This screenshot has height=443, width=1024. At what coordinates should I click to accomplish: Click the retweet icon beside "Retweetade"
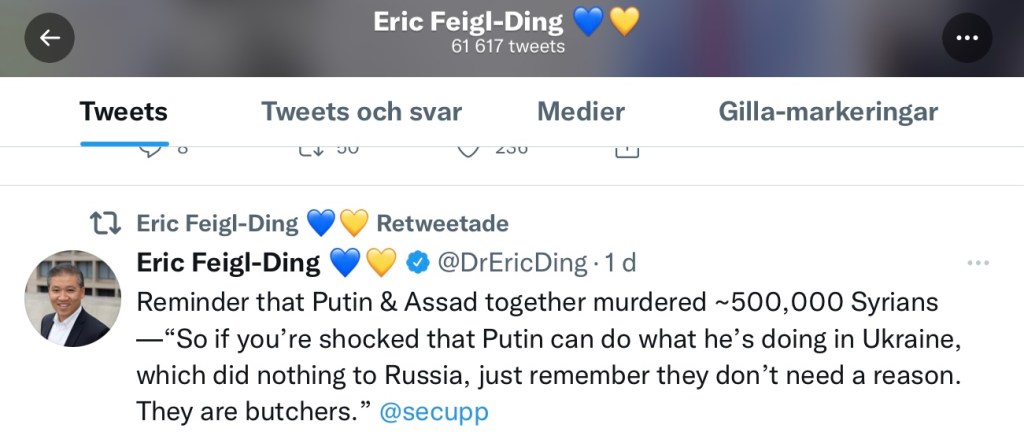point(107,222)
